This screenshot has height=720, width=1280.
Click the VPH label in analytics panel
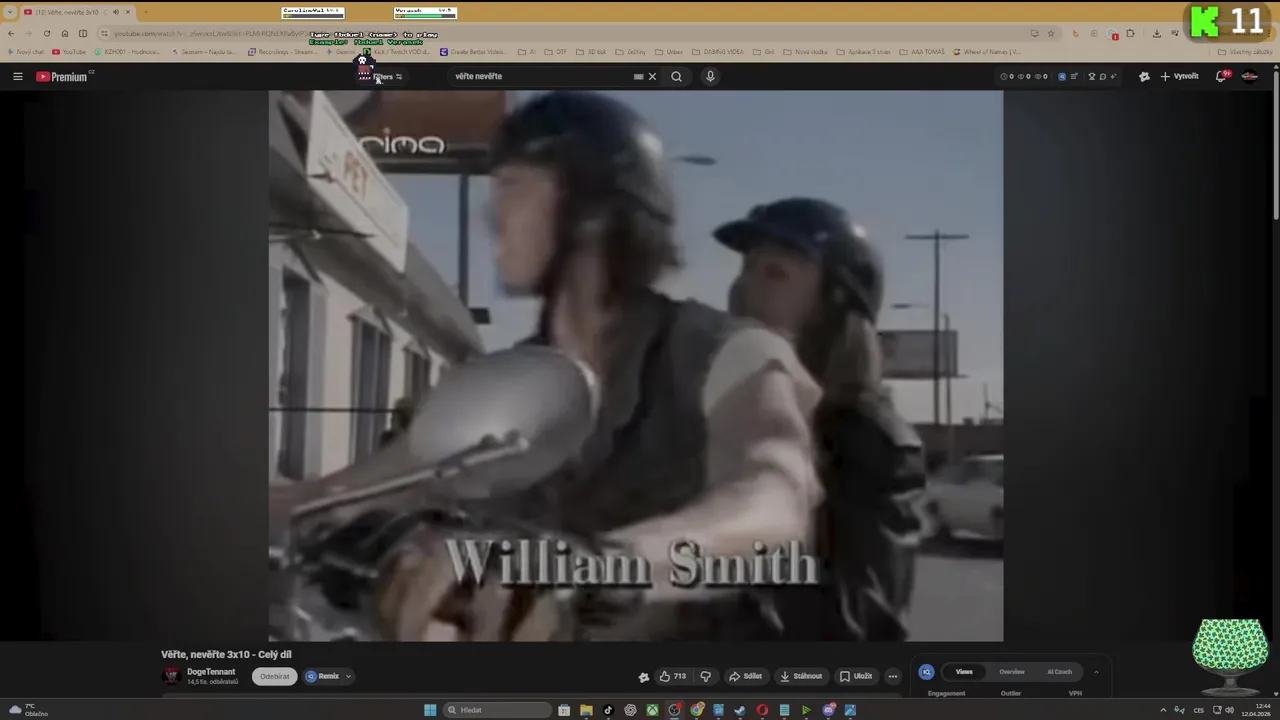point(1075,693)
